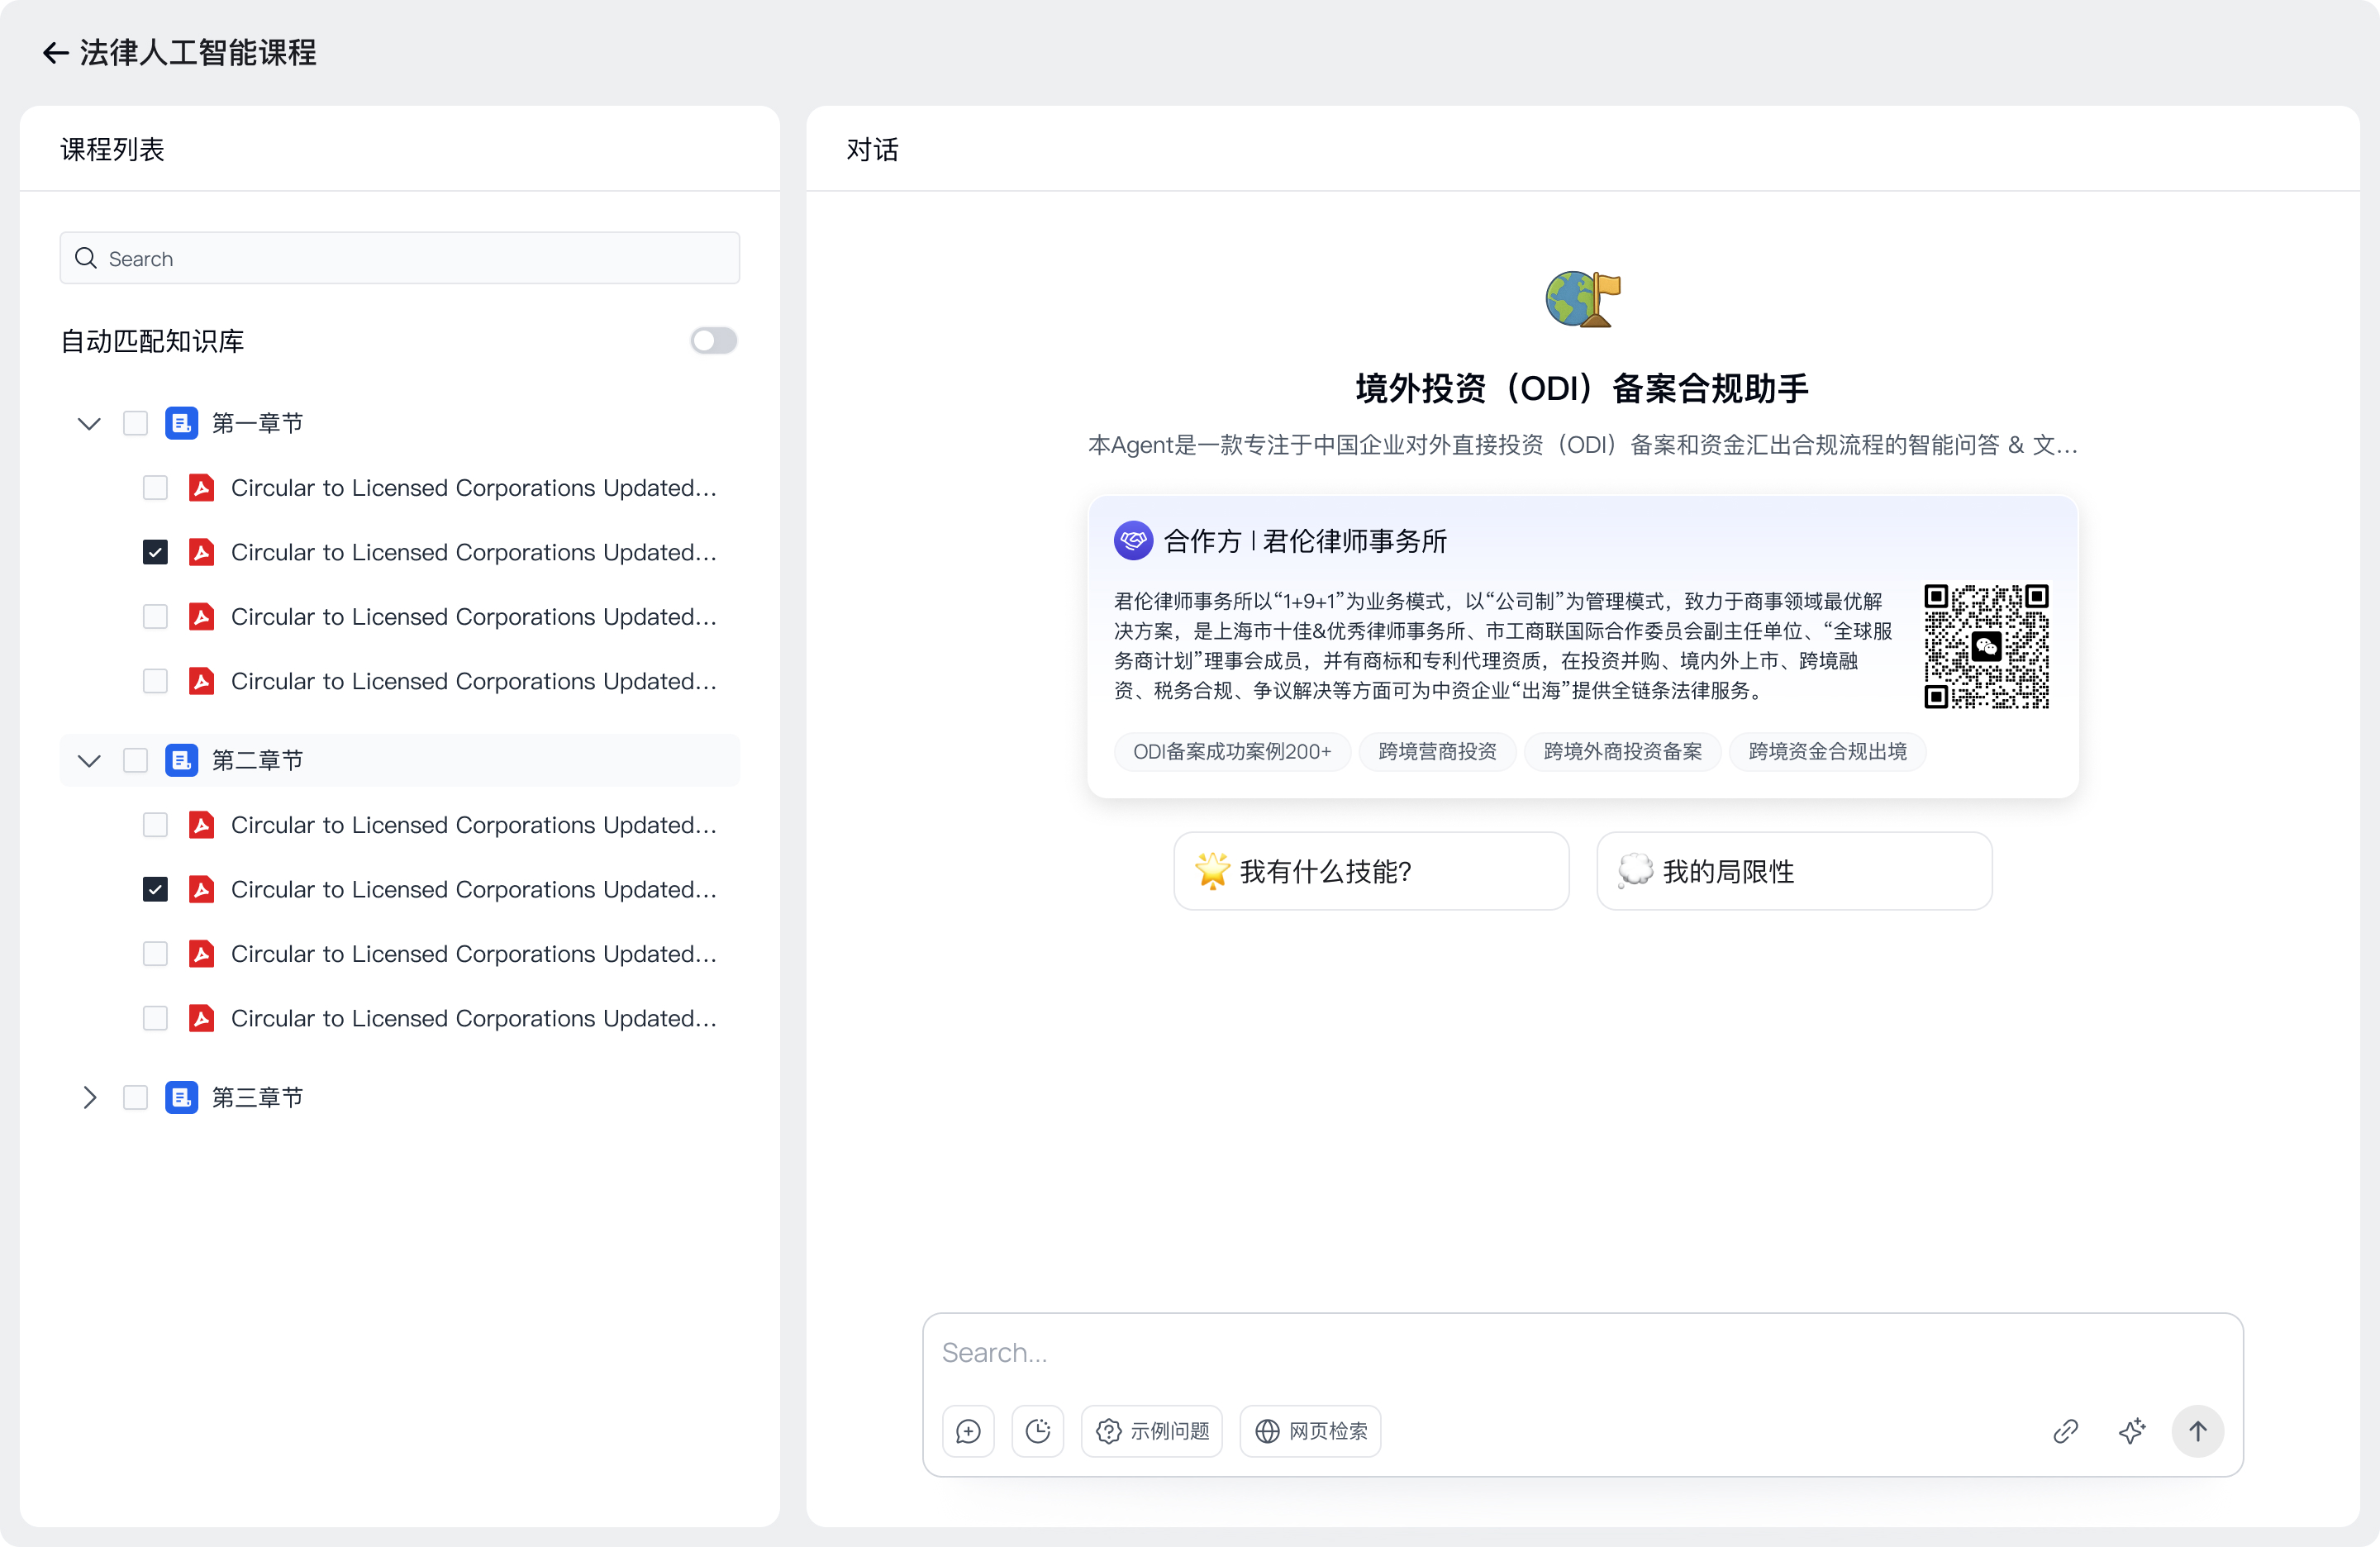Click the thought-bubble emoji on 我的局限性
2380x1547 pixels.
point(1635,871)
